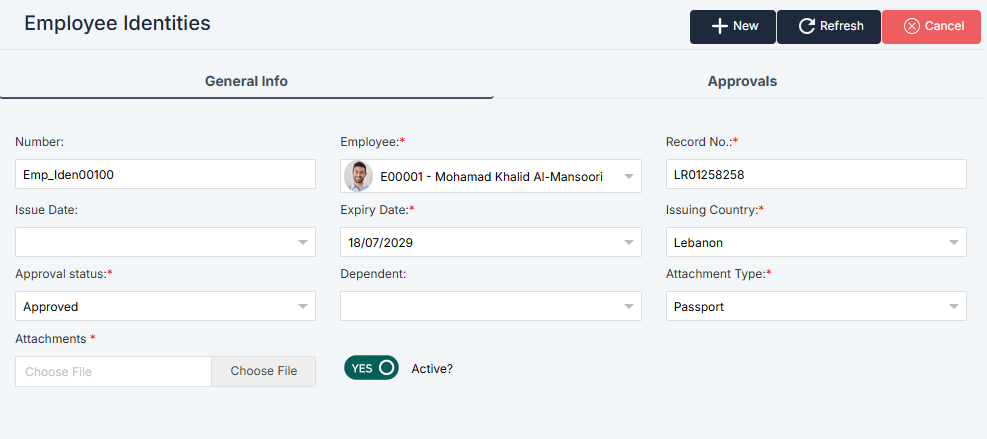The image size is (987, 439).
Task: Expand the Attachment Type dropdown
Action: click(954, 306)
